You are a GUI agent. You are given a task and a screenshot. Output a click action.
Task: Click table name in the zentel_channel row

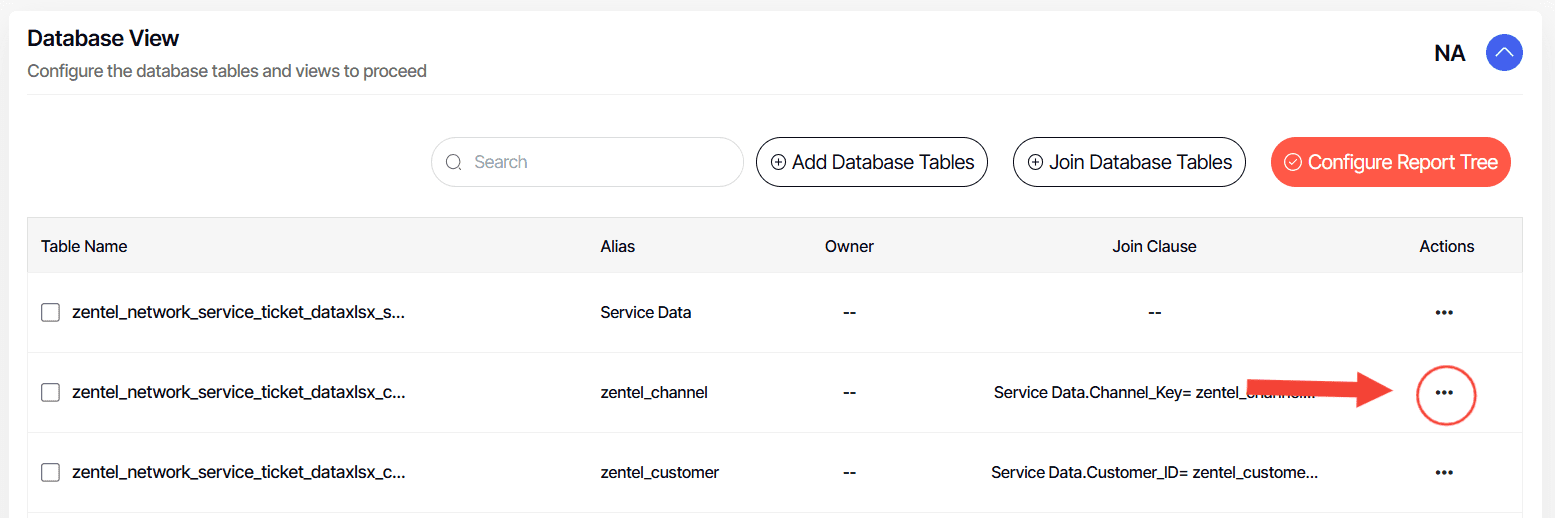[x=239, y=392]
